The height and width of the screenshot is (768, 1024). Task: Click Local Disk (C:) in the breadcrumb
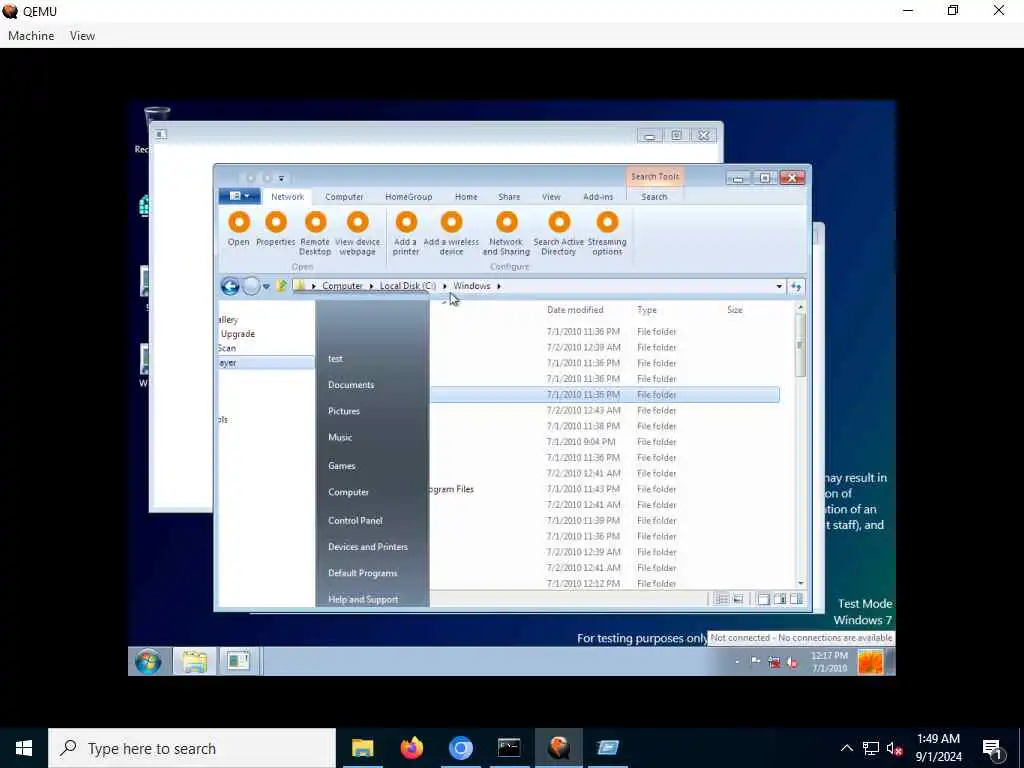[408, 286]
